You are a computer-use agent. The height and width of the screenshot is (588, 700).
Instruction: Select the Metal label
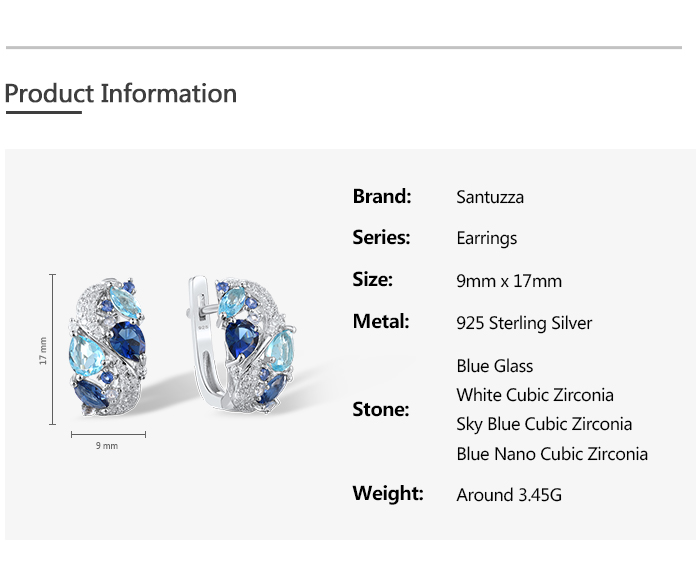coord(381,321)
